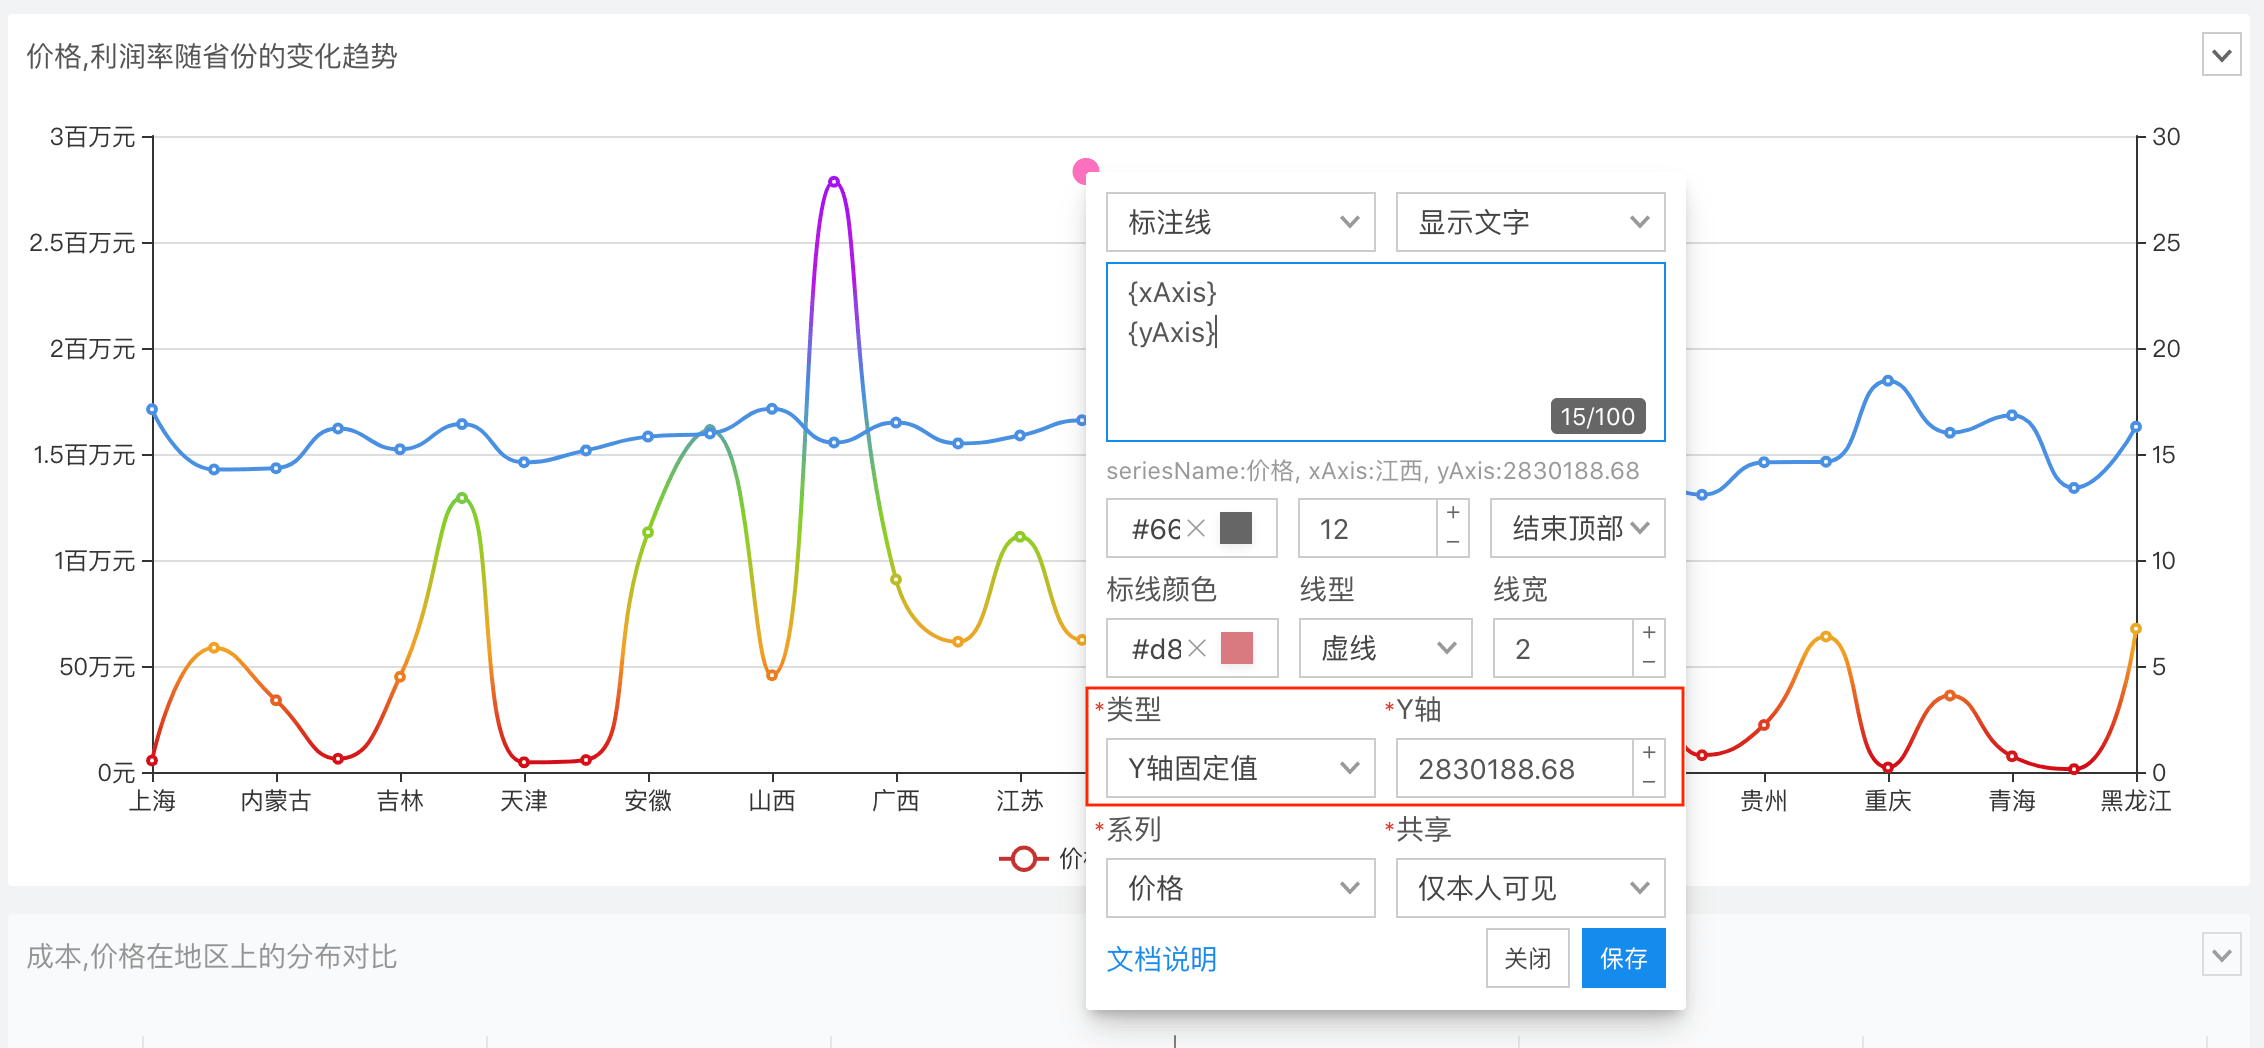Toggle the price series legend icon

click(1023, 858)
